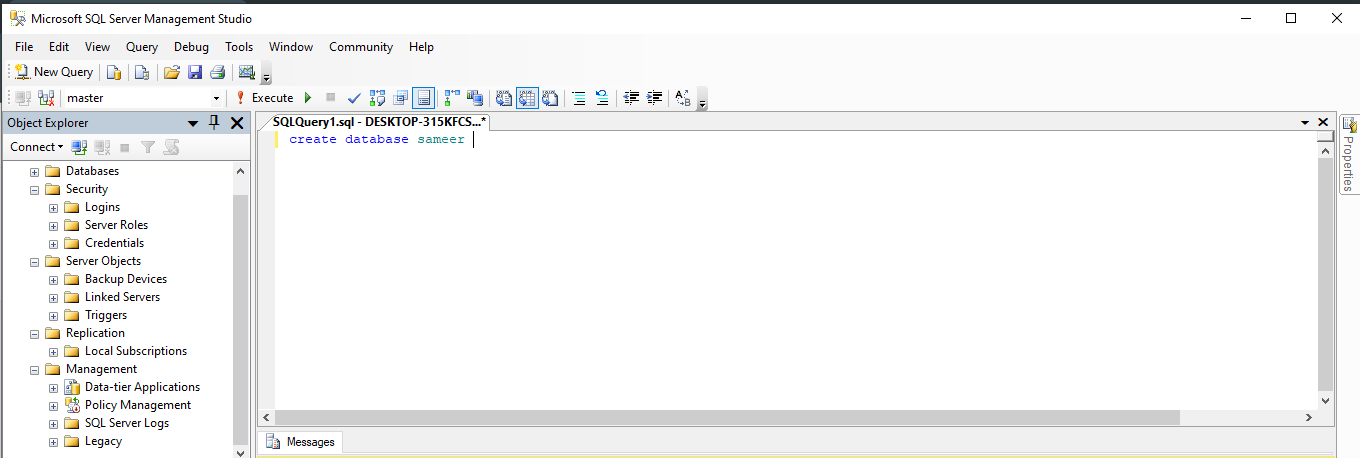The image size is (1360, 458).
Task: Save the query with the floppy disk icon
Action: tap(195, 72)
